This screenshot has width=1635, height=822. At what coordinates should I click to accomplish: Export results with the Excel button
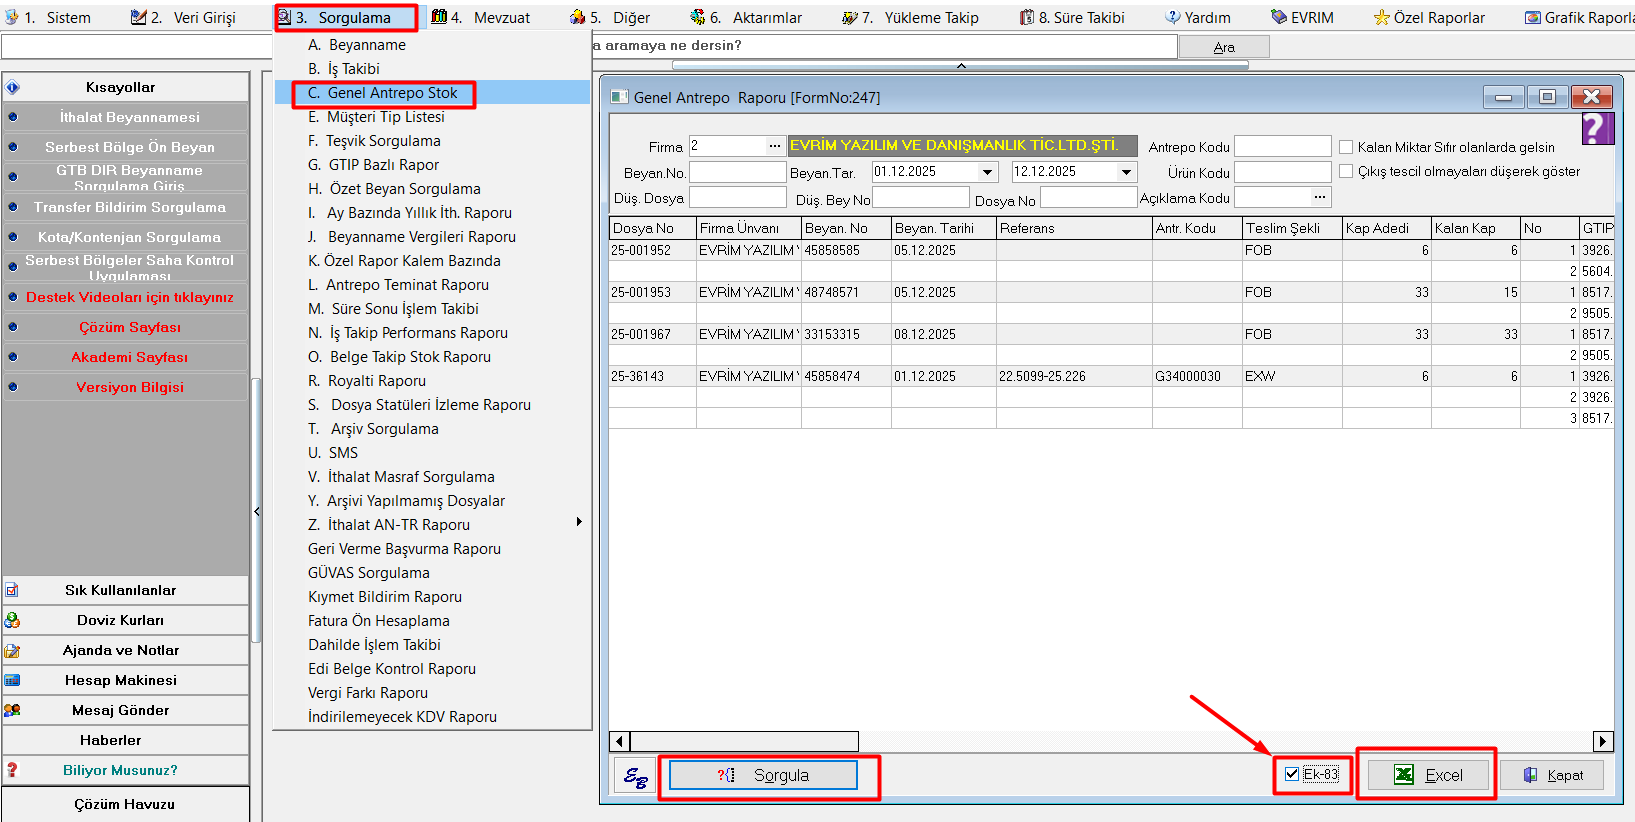pyautogui.click(x=1427, y=775)
